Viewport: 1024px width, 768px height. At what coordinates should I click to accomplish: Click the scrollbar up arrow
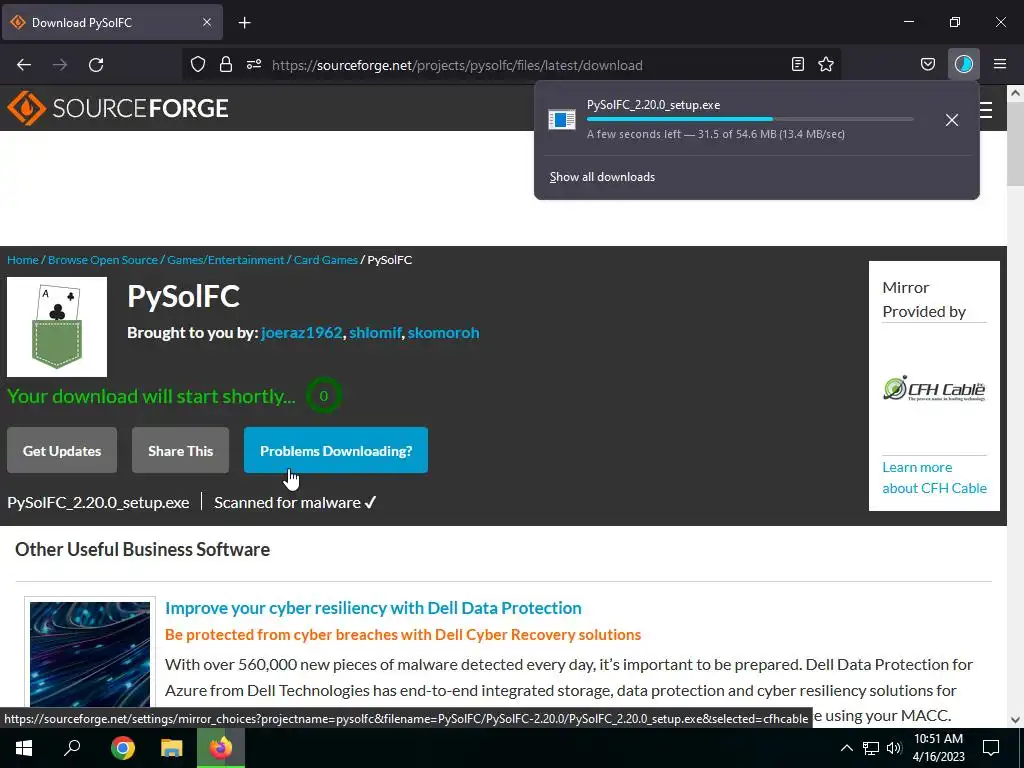pos(1015,93)
